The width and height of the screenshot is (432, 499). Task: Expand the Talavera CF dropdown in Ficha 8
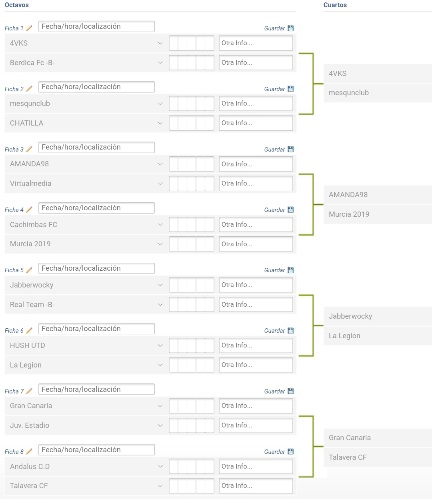85,486
